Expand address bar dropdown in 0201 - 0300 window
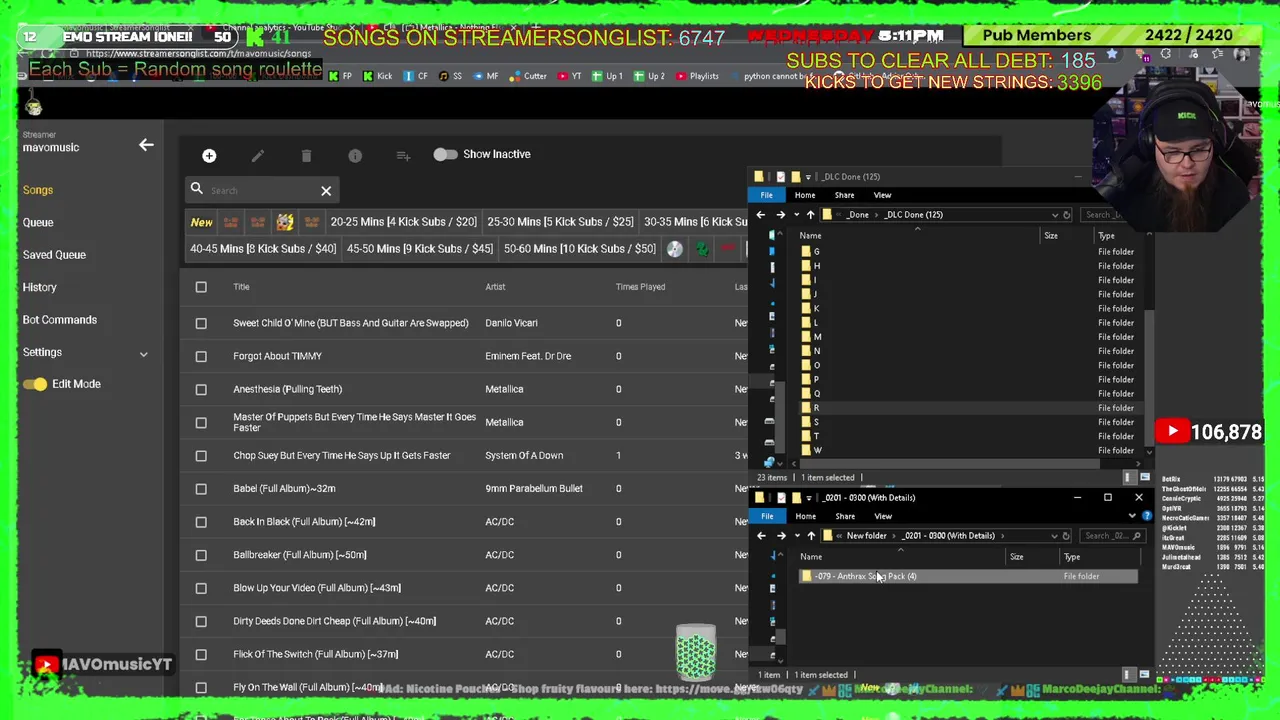 pos(1054,536)
